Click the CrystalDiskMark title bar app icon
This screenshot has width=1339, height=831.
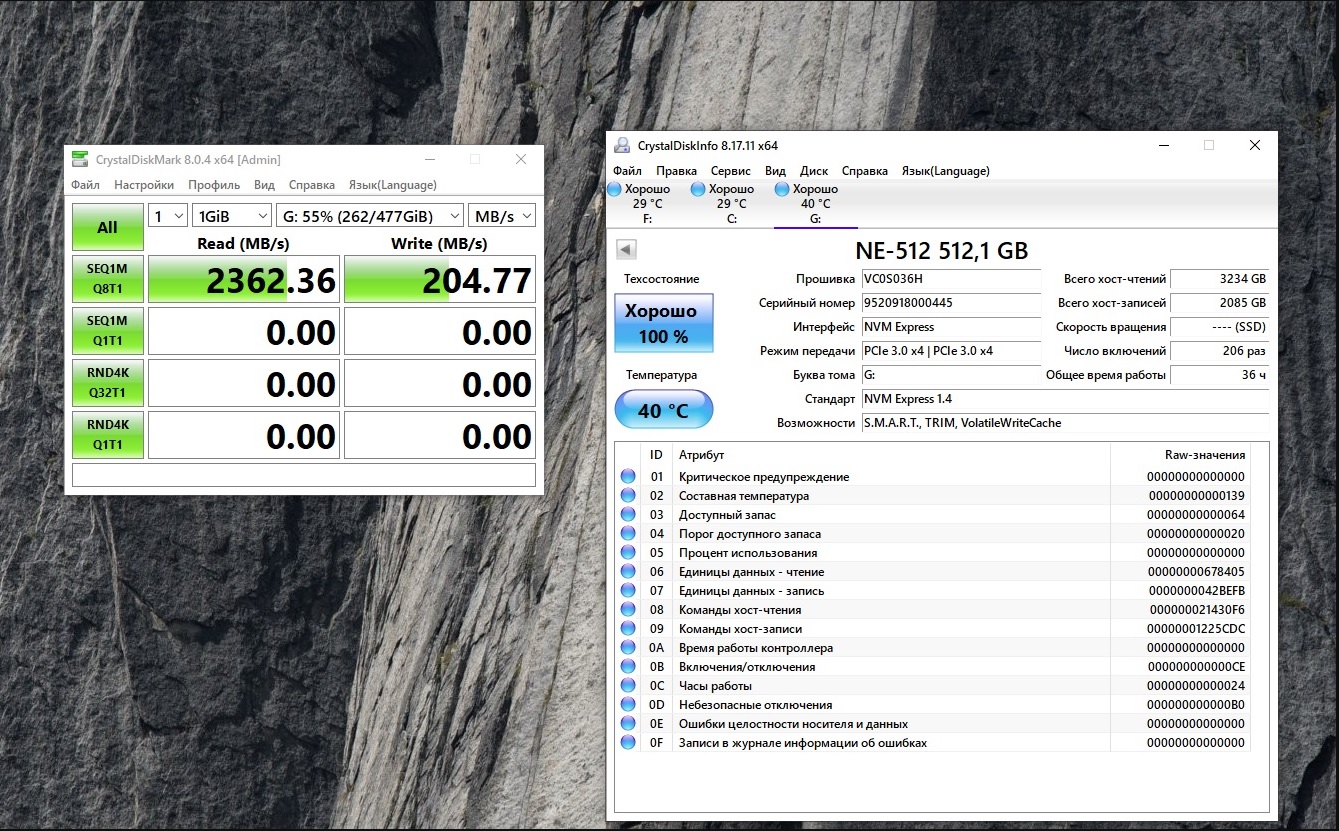(79, 159)
